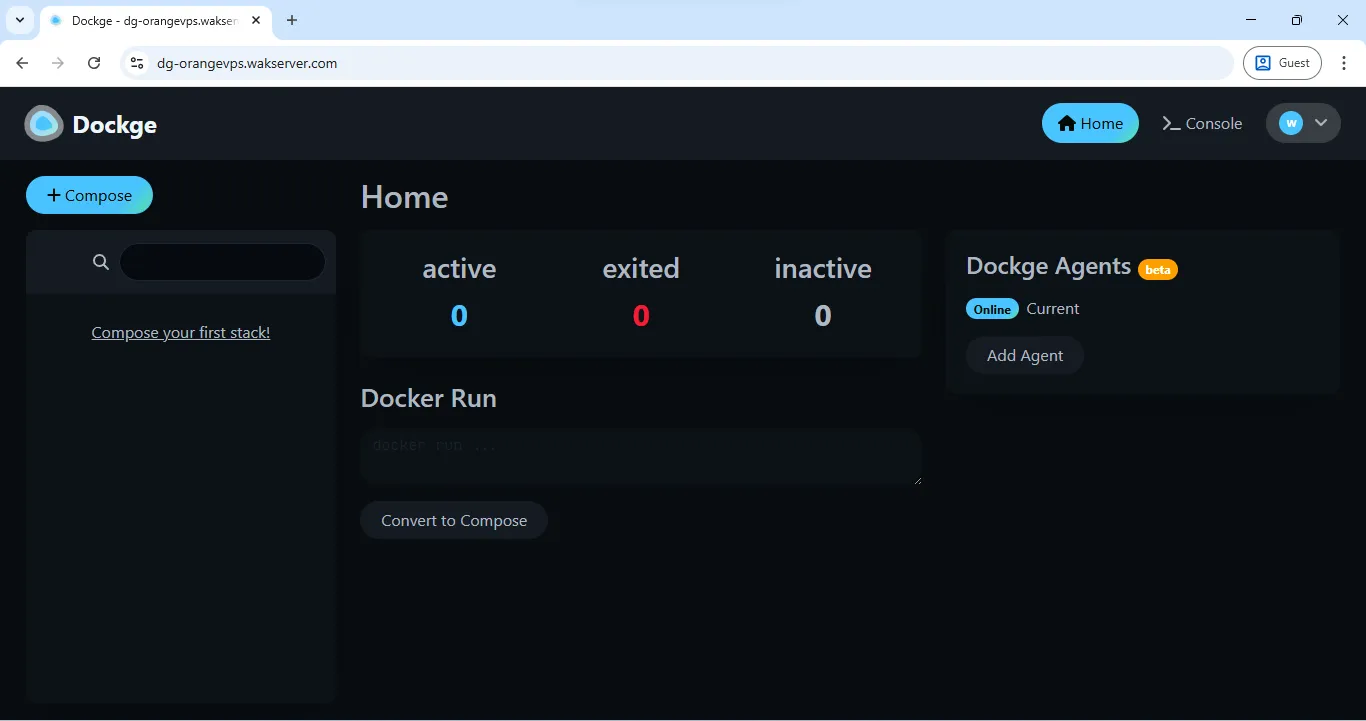Click the Add Agent button

(x=1023, y=355)
